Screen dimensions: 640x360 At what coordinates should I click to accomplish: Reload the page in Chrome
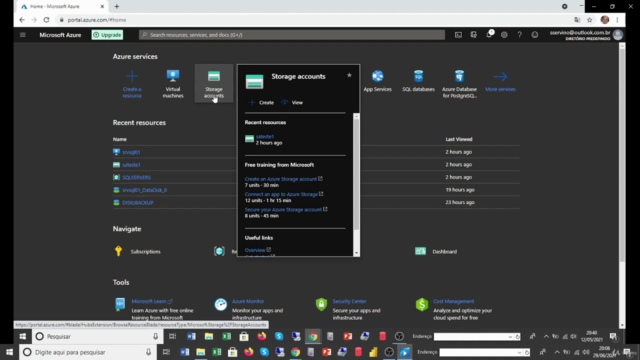(x=47, y=20)
